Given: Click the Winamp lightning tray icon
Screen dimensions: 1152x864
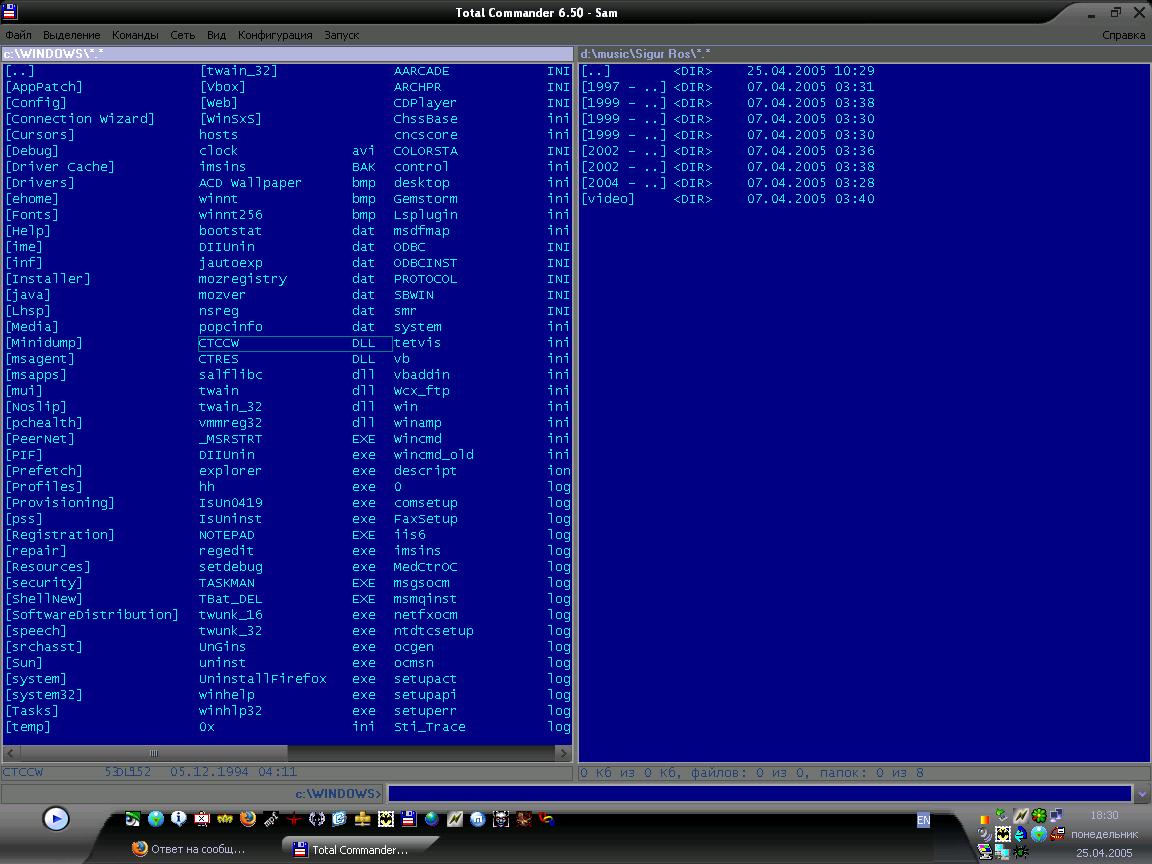Looking at the screenshot, I should (x=1020, y=816).
